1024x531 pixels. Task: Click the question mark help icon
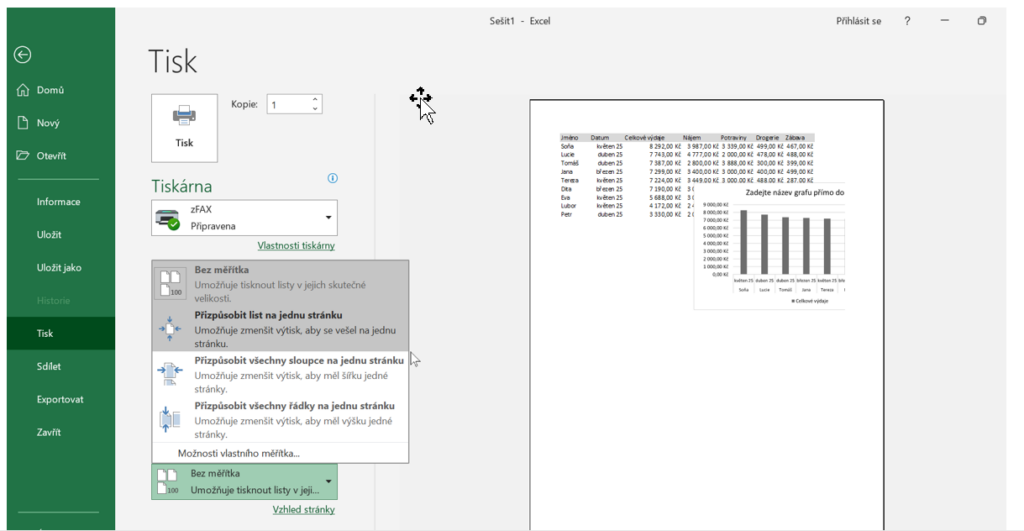[907, 21]
